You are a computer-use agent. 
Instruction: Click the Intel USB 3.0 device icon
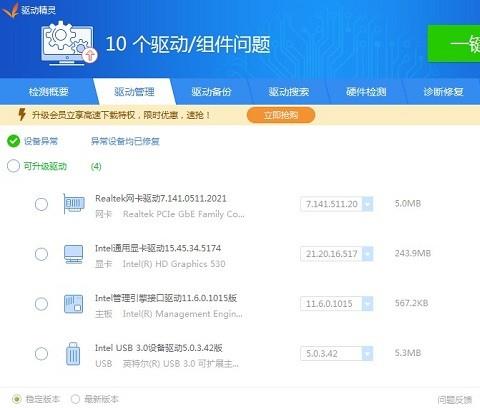tap(73, 354)
